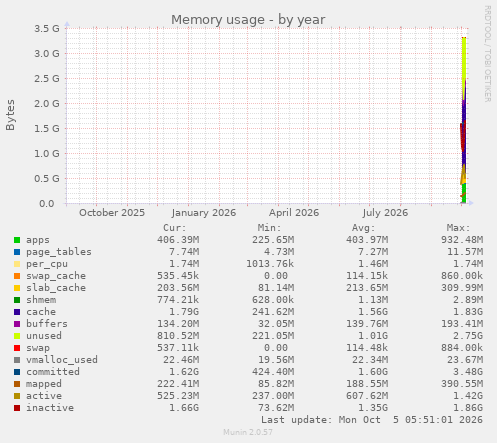Image resolution: width=497 pixels, height=443 pixels.
Task: Click the unused max value 2.75G
Action: (x=468, y=336)
